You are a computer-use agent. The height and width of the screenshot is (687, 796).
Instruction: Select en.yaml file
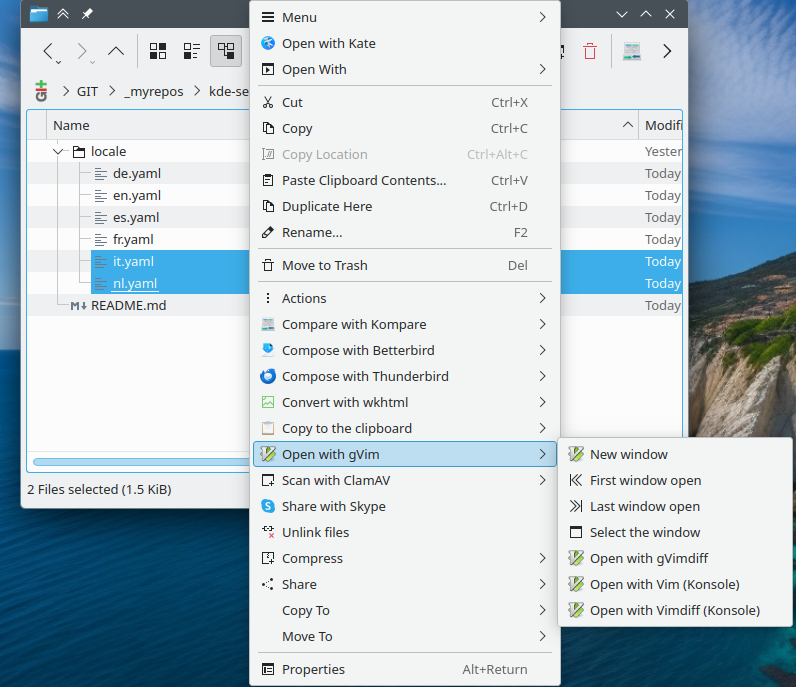tap(137, 195)
